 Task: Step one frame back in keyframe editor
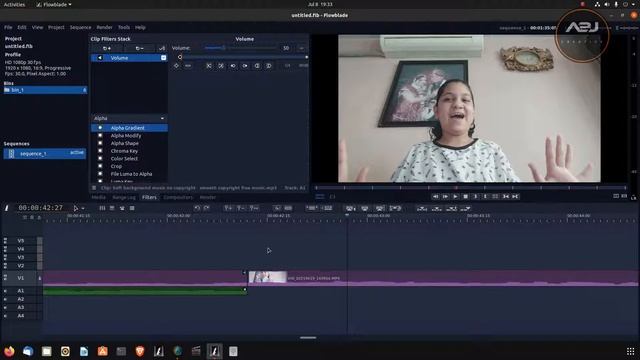233,66
